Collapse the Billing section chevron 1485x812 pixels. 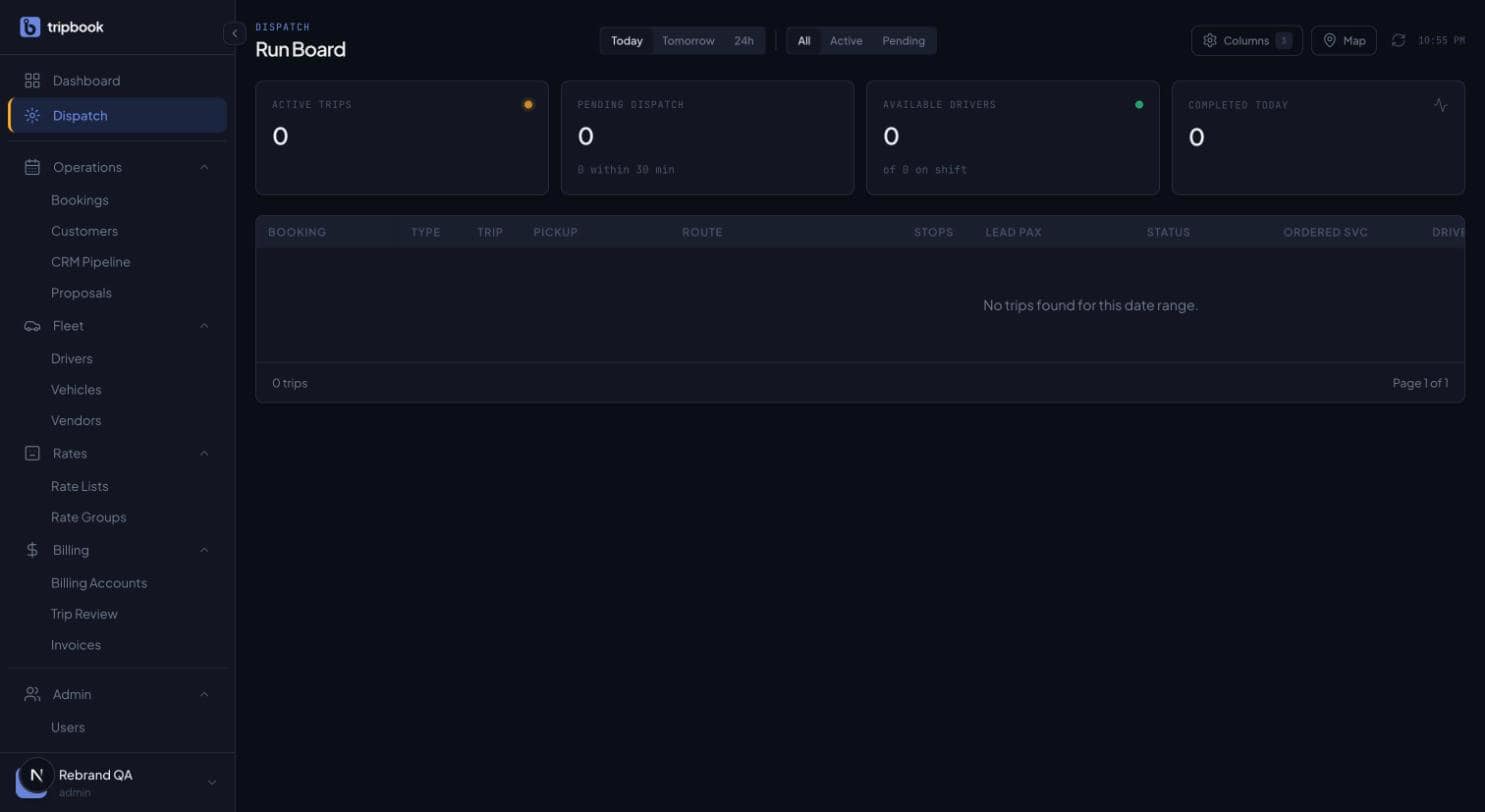point(204,550)
